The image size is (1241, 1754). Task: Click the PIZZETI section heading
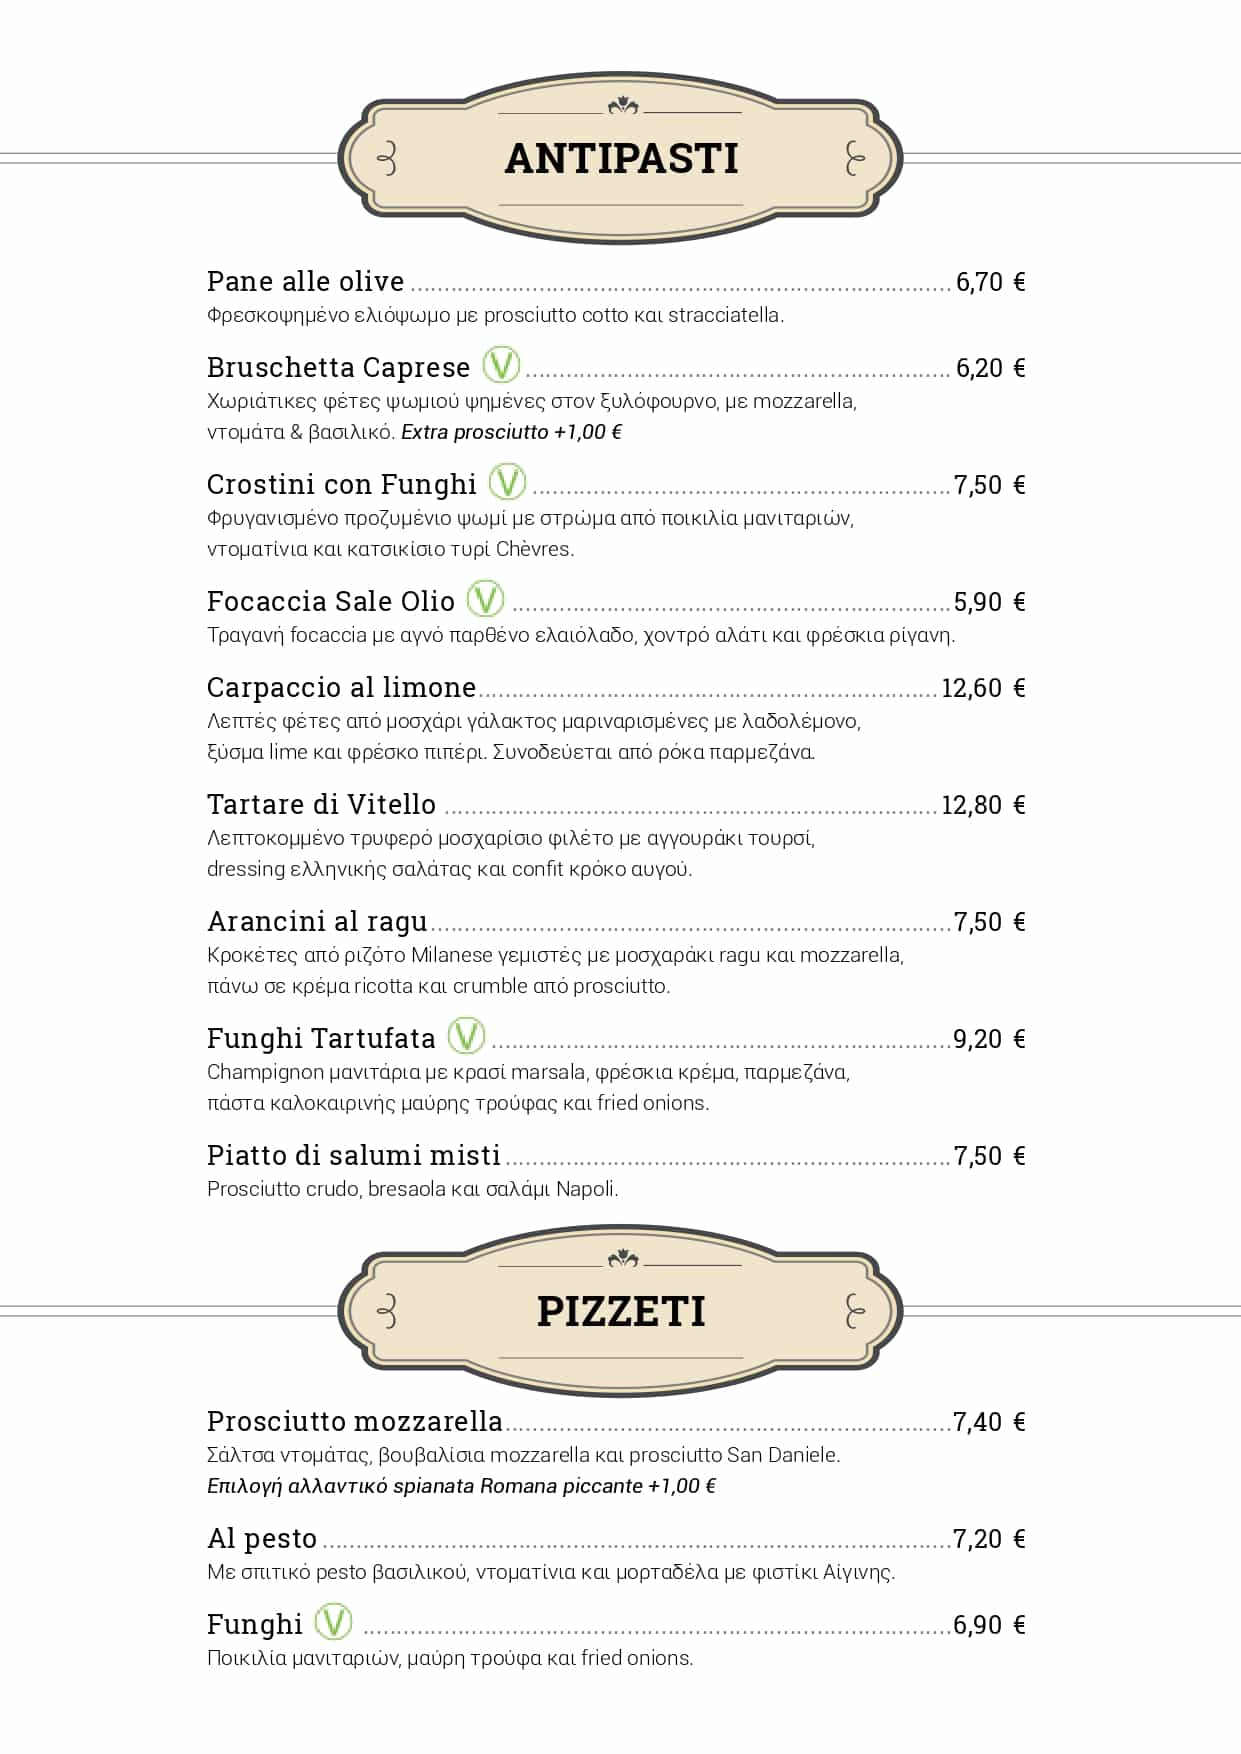pyautogui.click(x=621, y=1312)
